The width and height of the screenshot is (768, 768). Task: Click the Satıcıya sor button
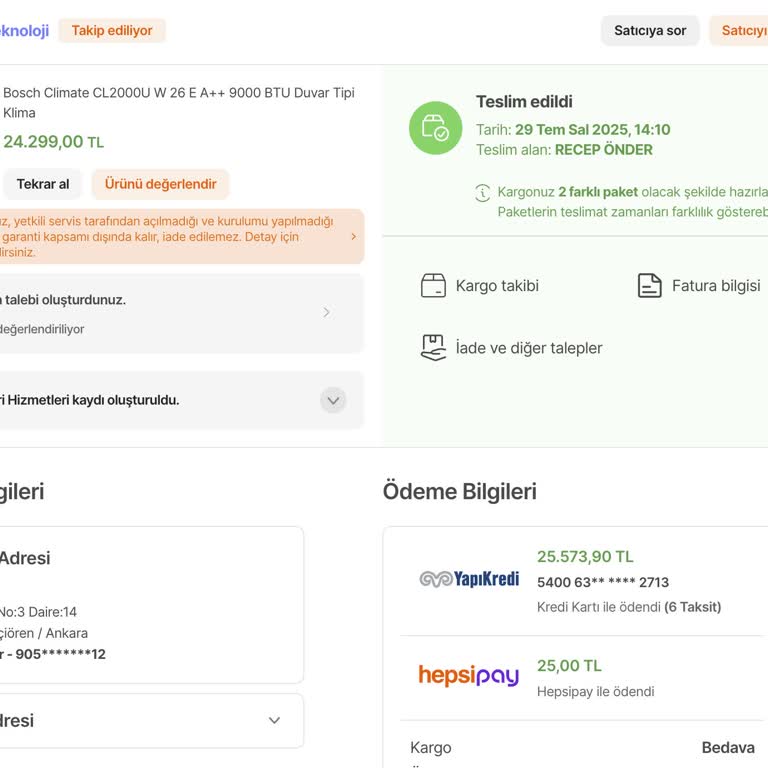(650, 31)
